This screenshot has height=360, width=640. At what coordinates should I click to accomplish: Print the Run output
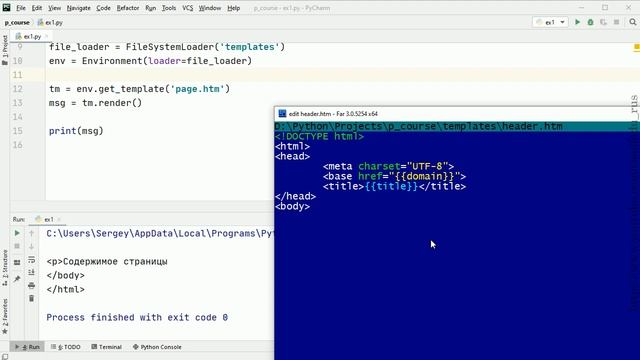[31, 285]
